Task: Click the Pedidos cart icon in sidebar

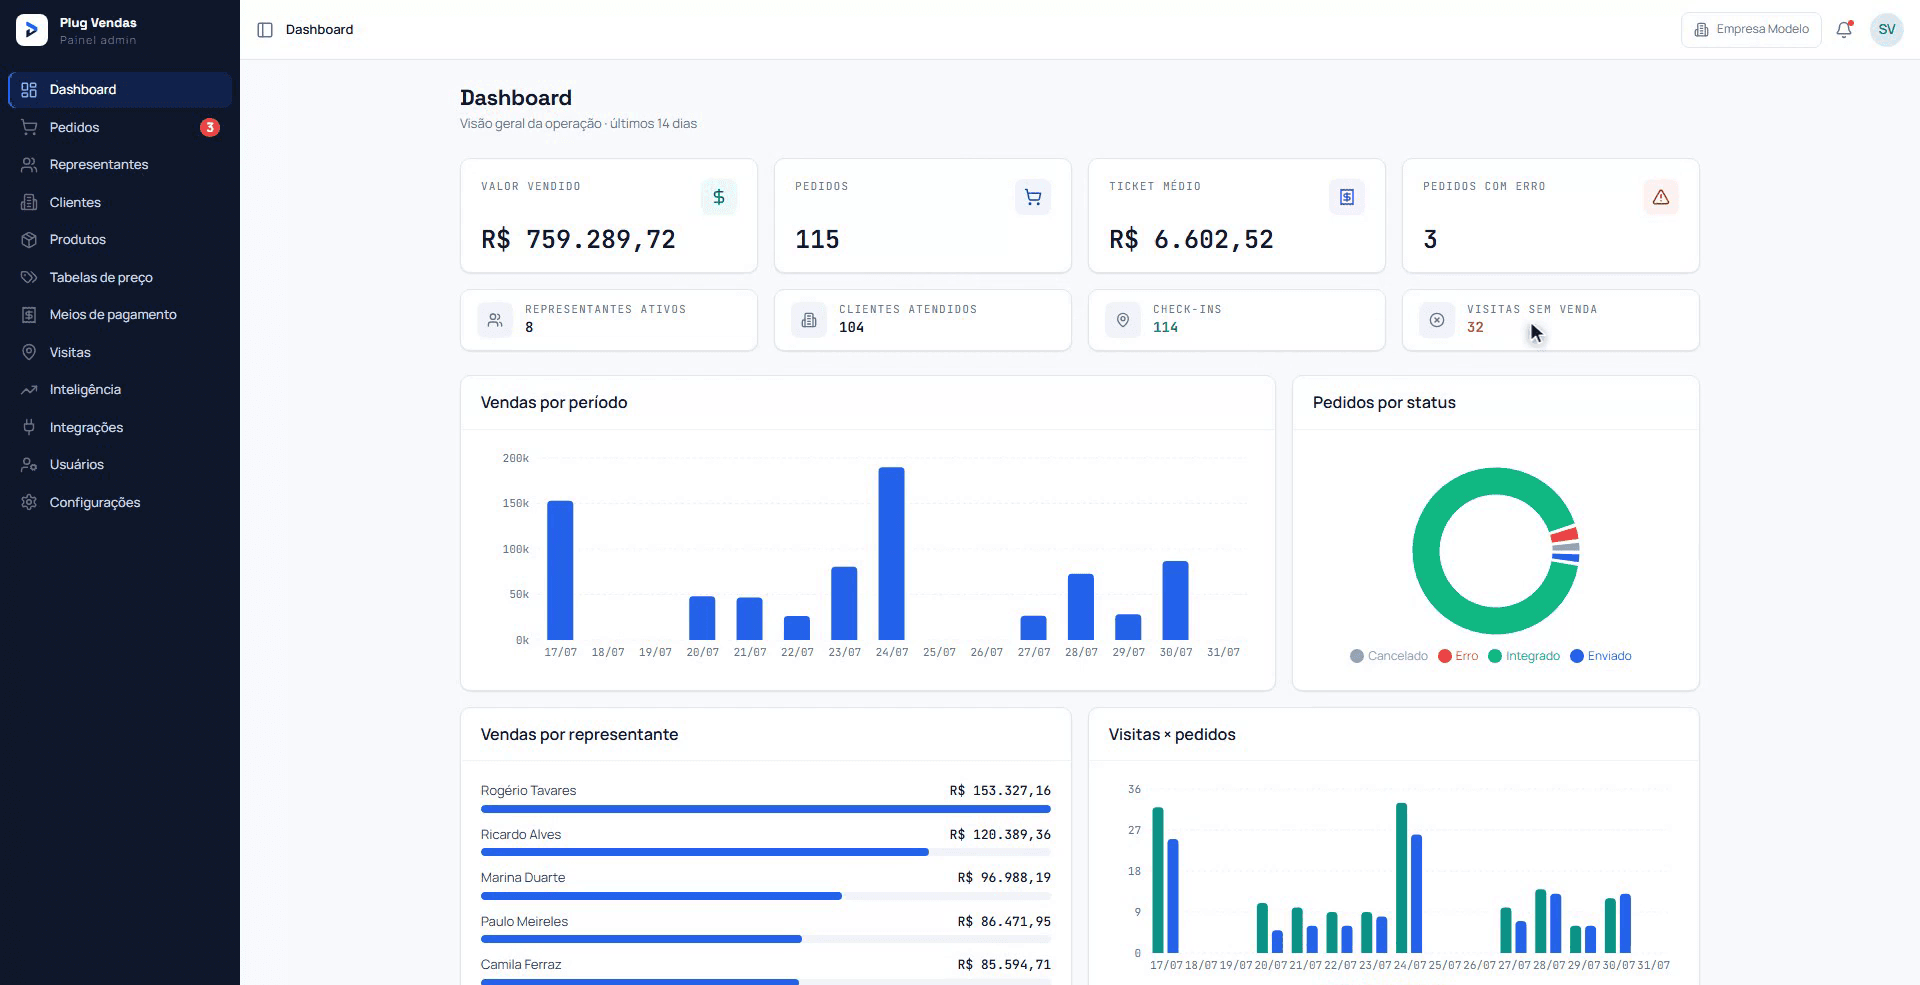Action: tap(29, 127)
